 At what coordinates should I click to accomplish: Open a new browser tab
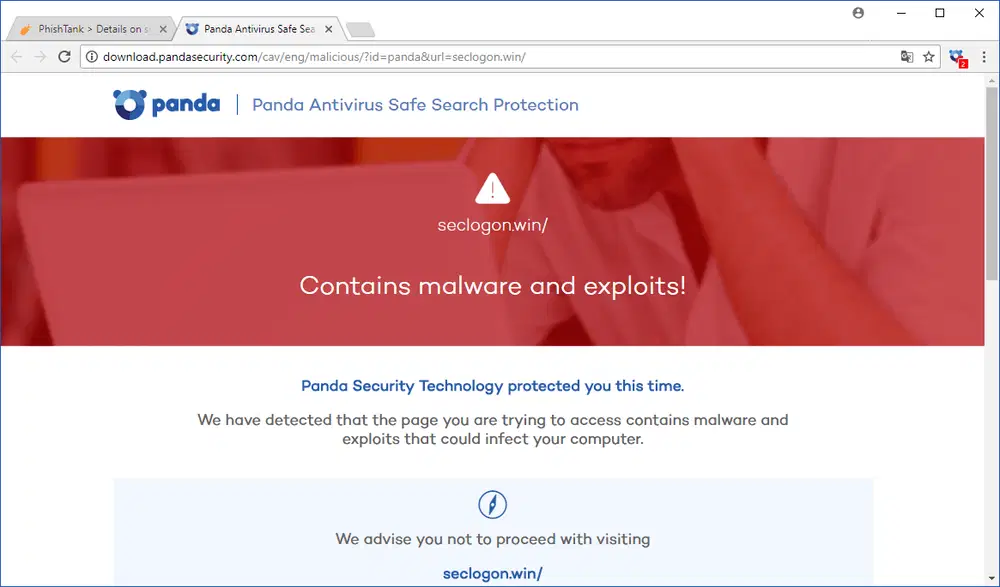(360, 29)
